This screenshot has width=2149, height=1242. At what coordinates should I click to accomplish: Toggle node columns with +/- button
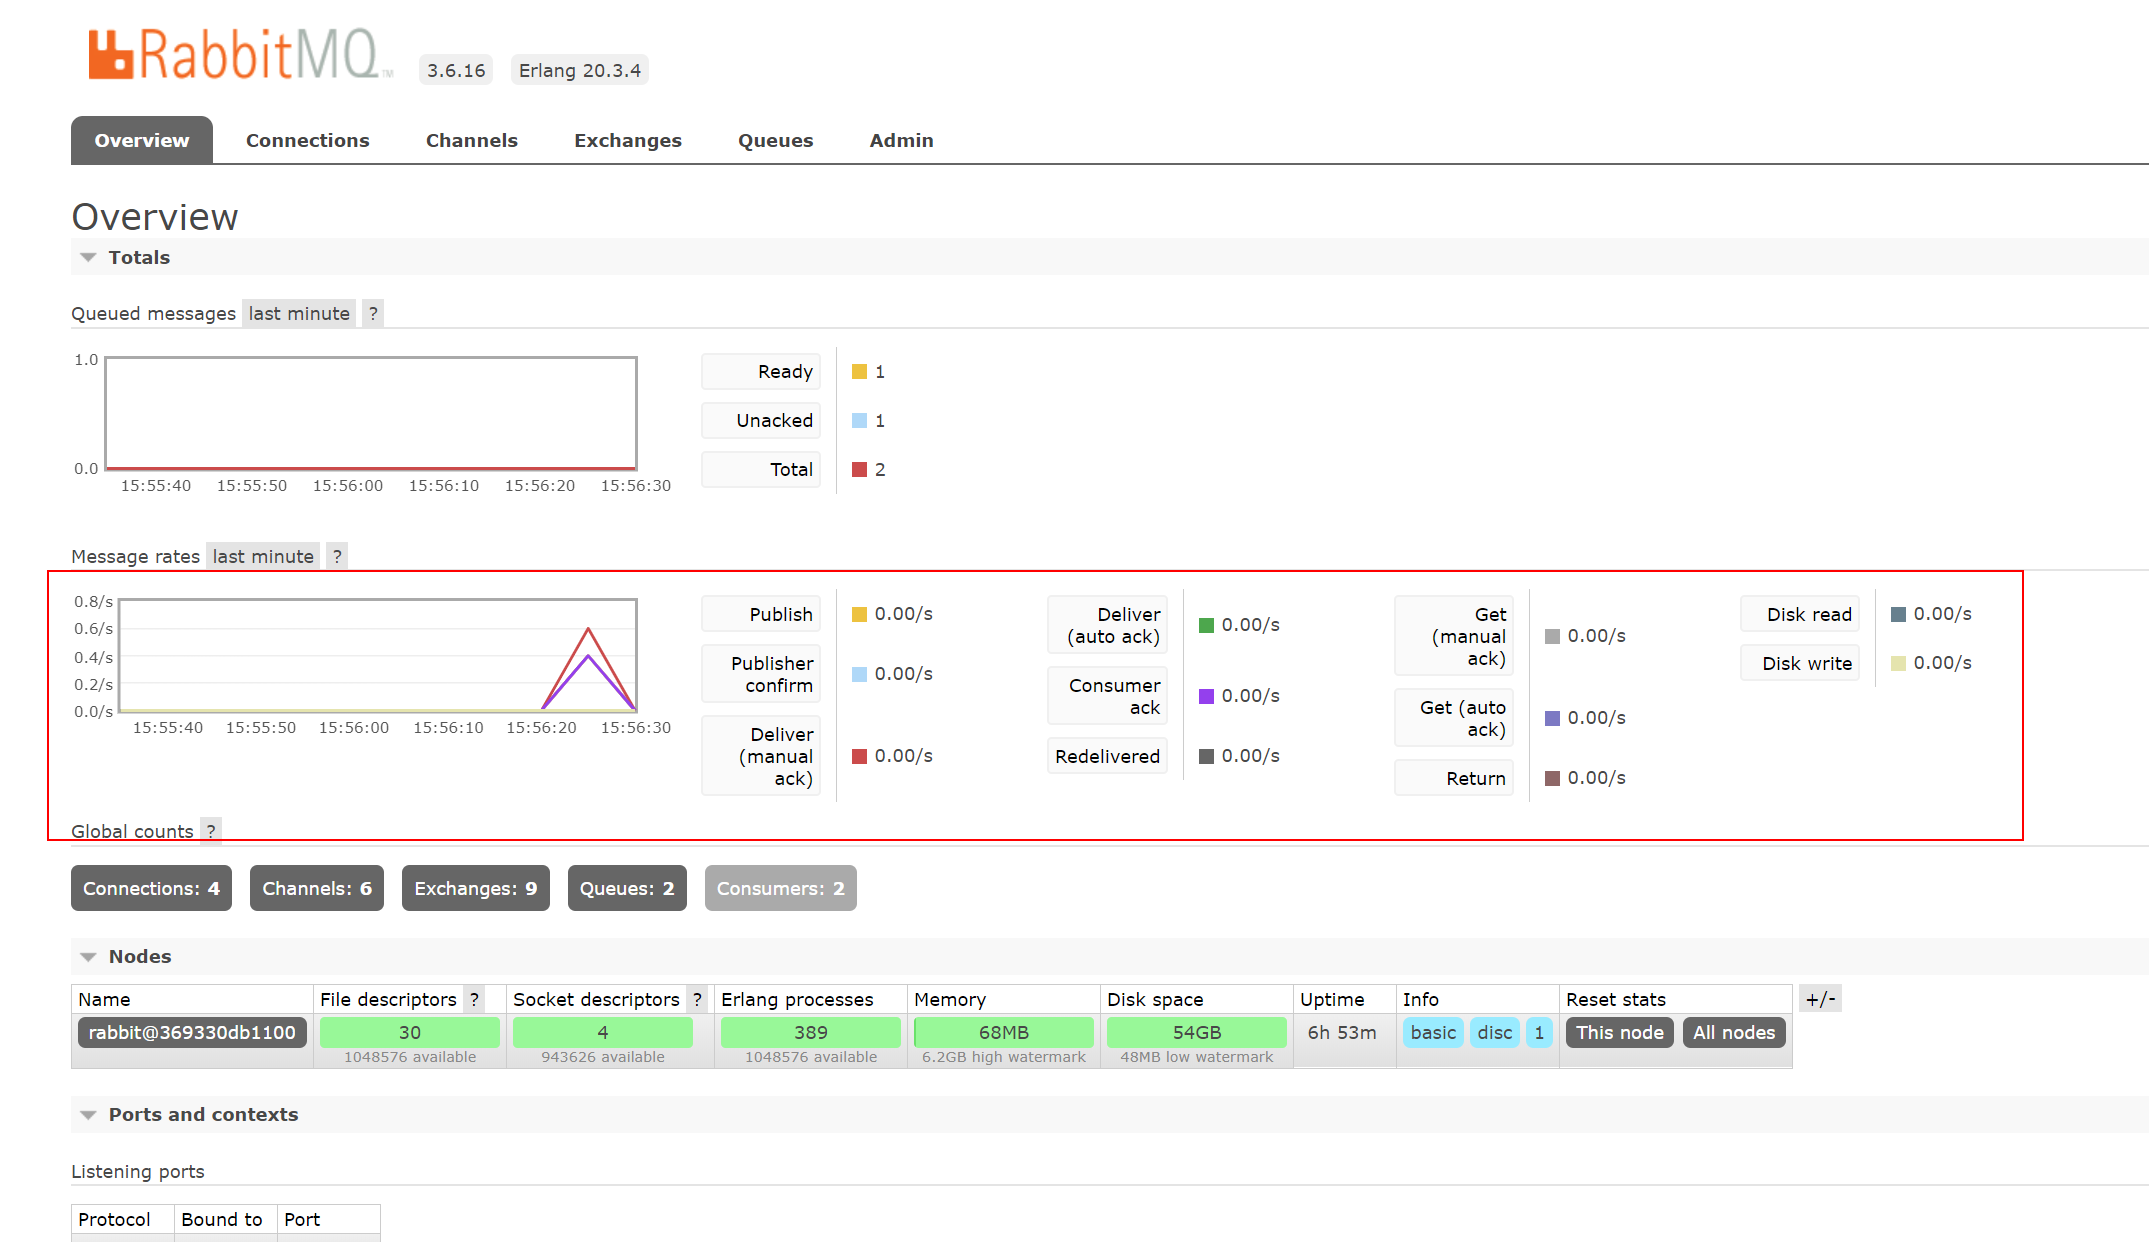1820,999
